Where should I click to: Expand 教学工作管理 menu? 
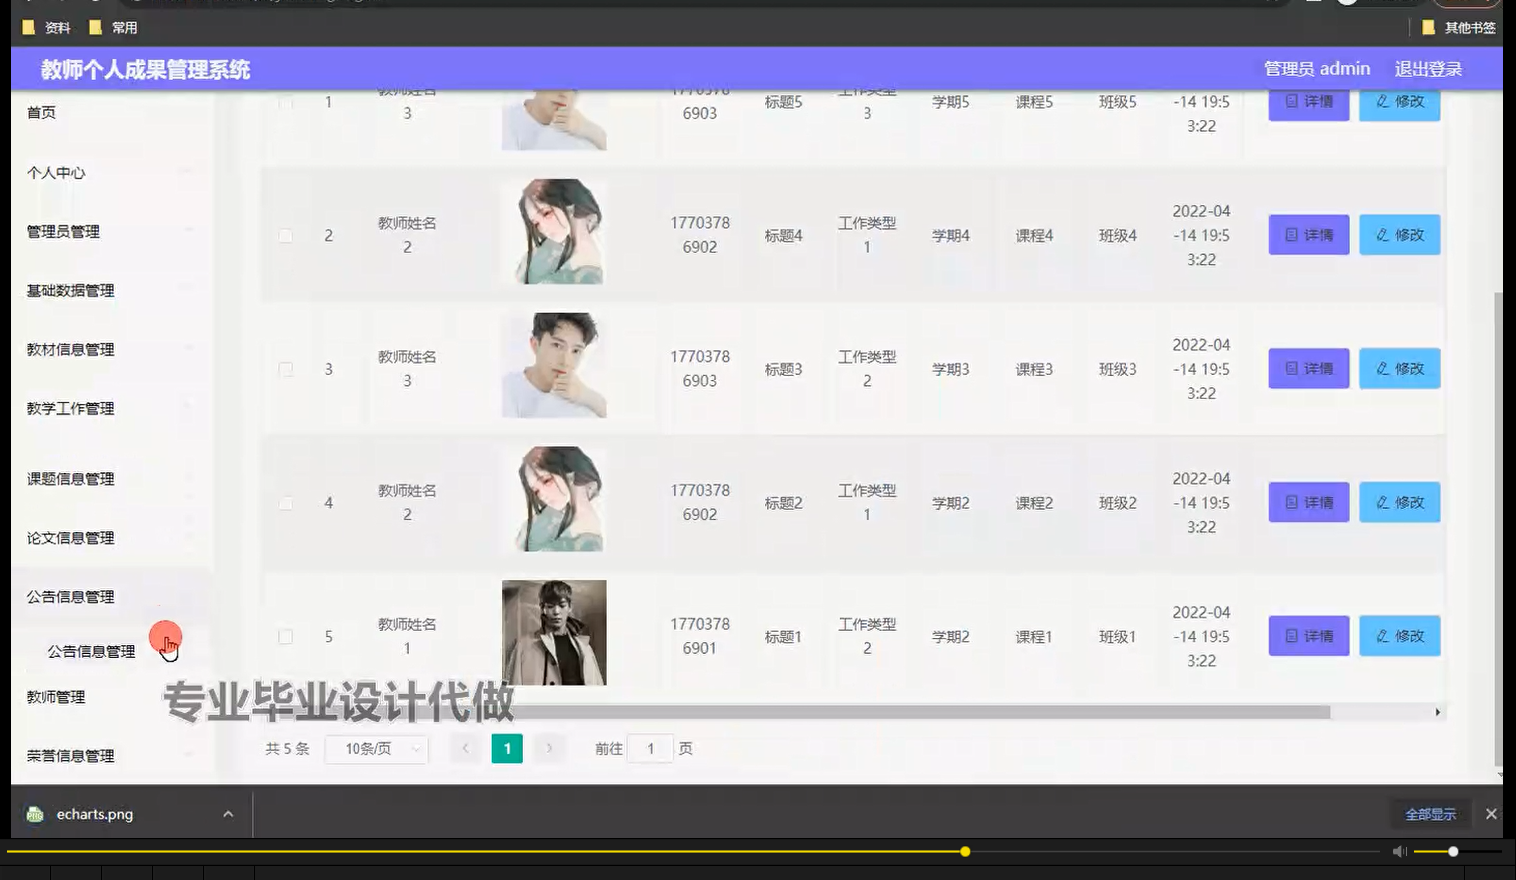pyautogui.click(x=111, y=408)
